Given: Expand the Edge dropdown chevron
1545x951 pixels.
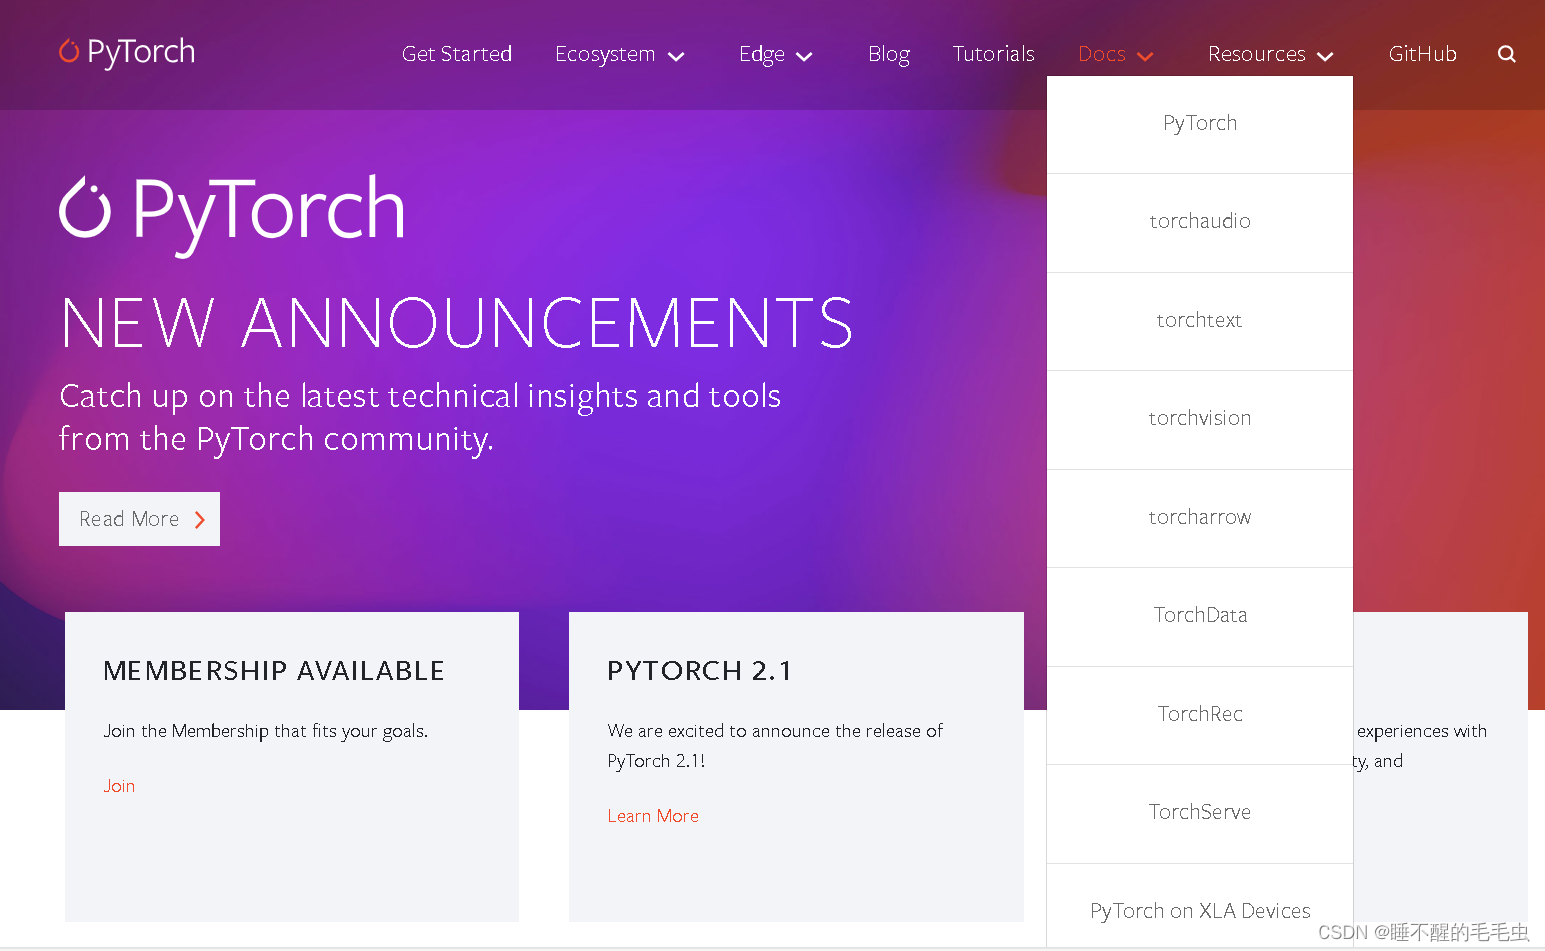Looking at the screenshot, I should pos(804,57).
